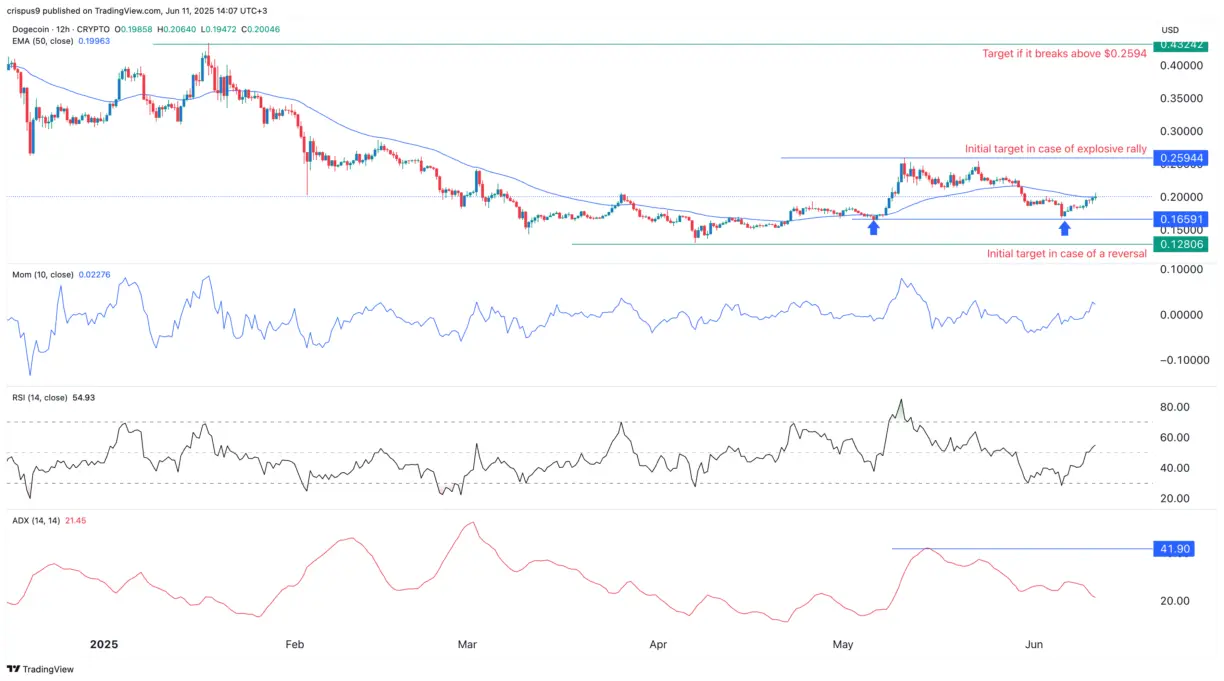Click 'Initial target in case of a reversal' text
Viewport: 1224px width, 681px height.
1066,253
